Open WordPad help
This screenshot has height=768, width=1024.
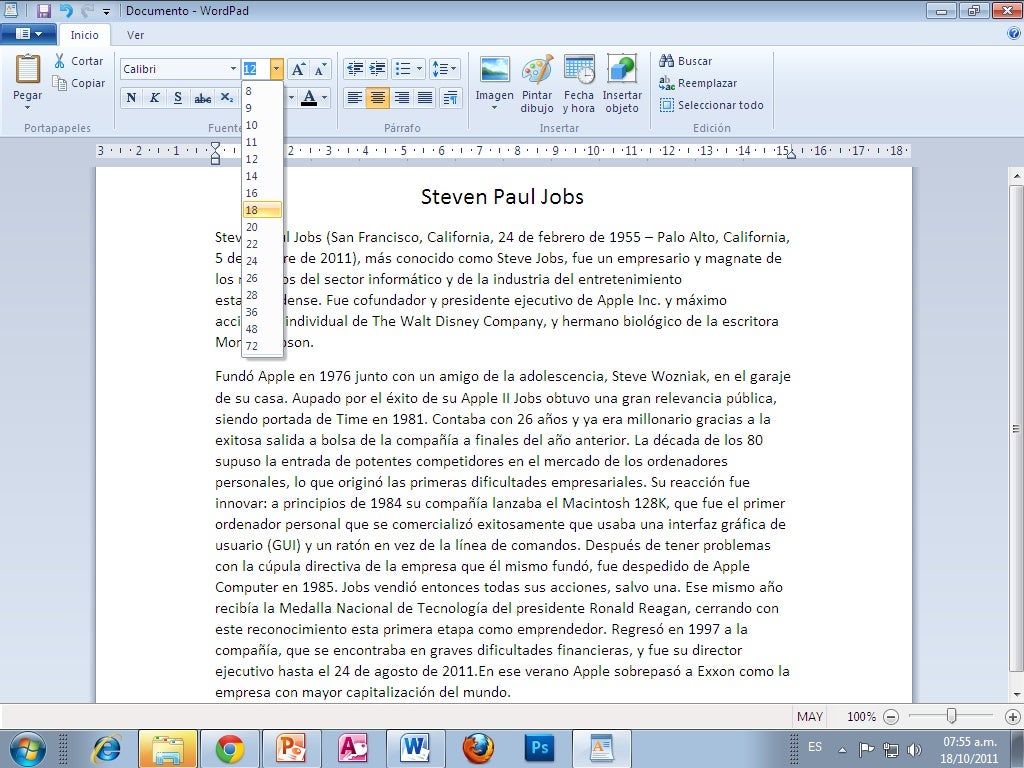tap(1014, 34)
